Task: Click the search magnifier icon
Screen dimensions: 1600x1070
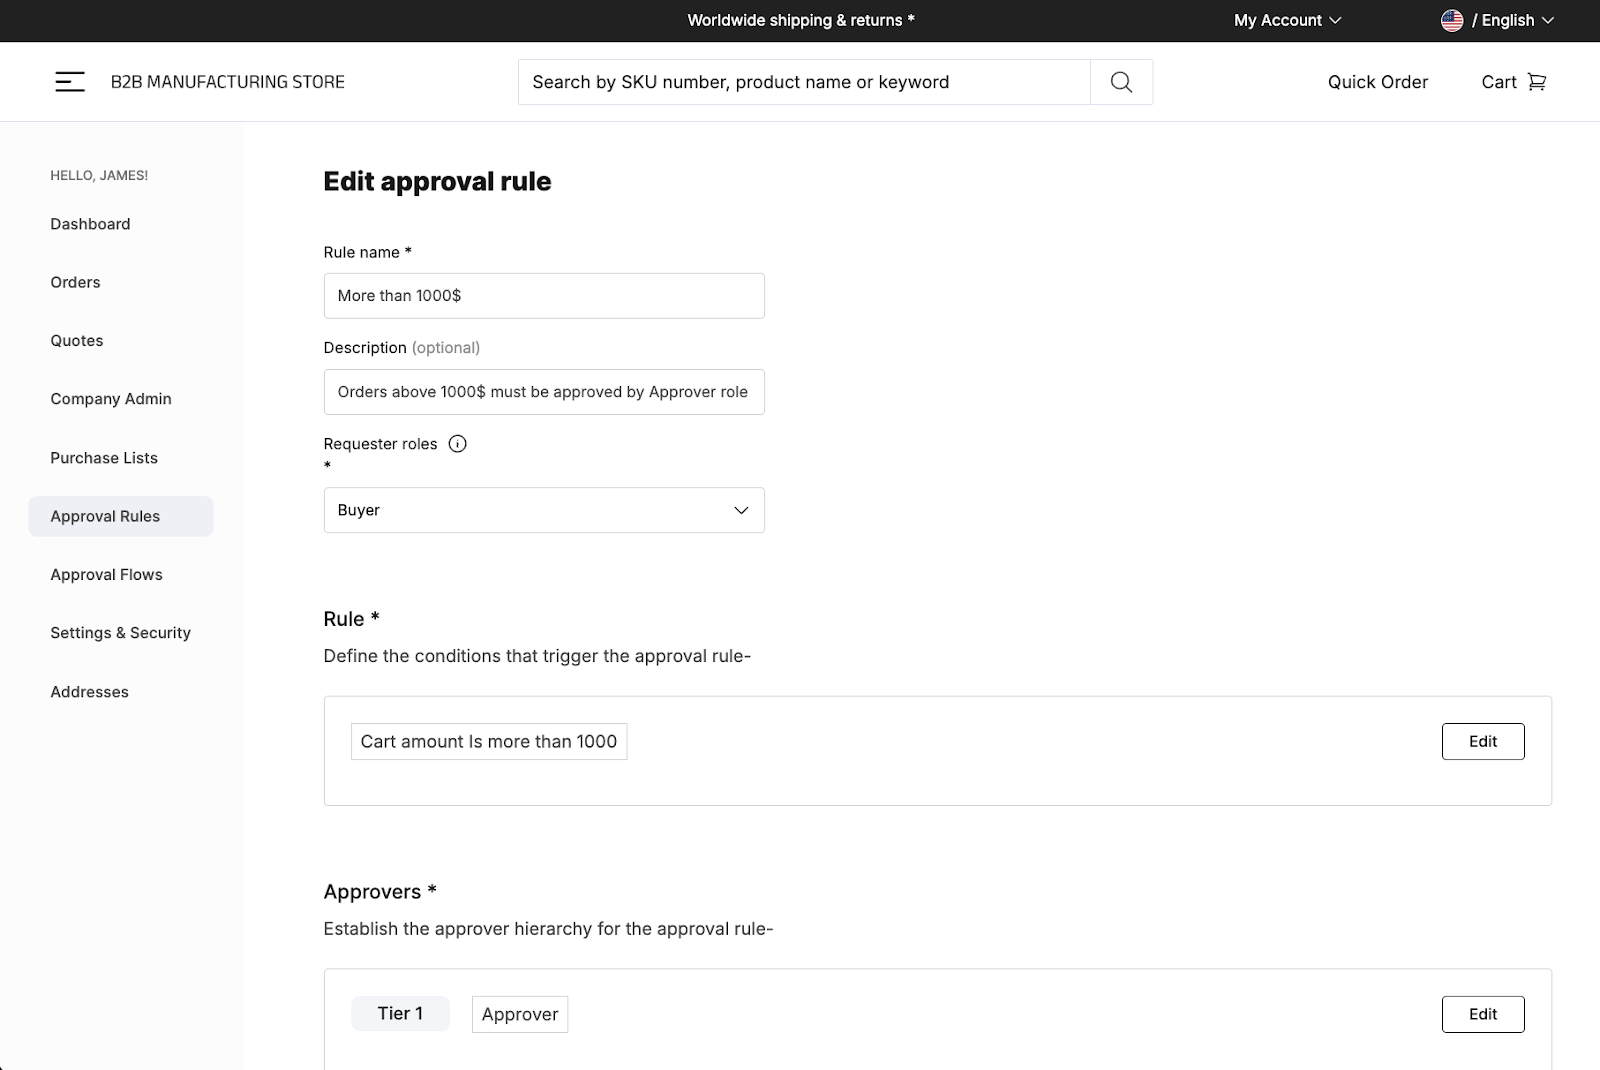Action: (x=1121, y=82)
